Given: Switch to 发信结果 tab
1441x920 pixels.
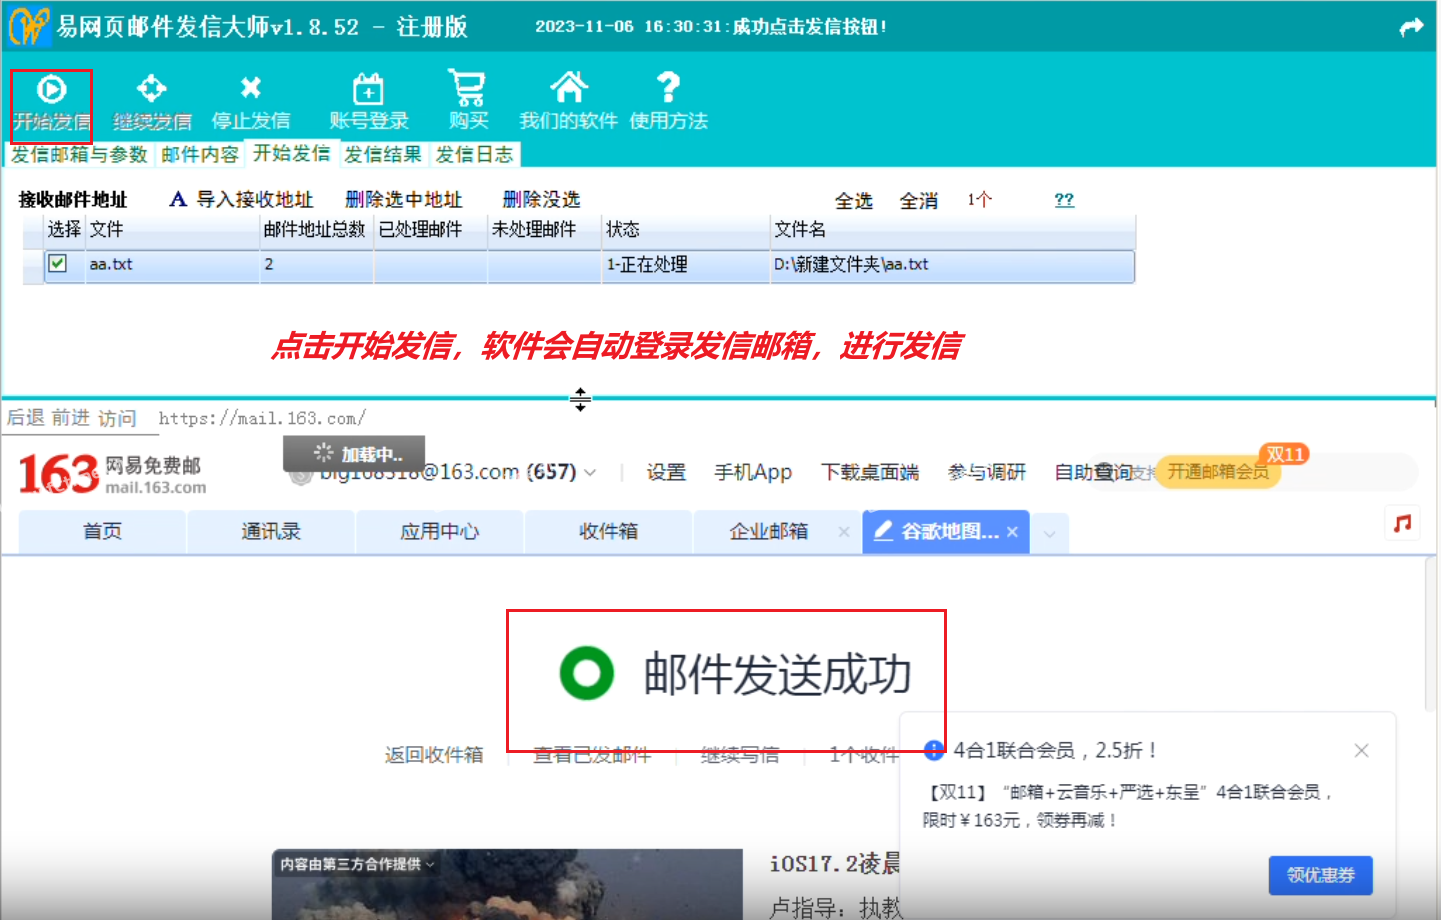Looking at the screenshot, I should [382, 154].
